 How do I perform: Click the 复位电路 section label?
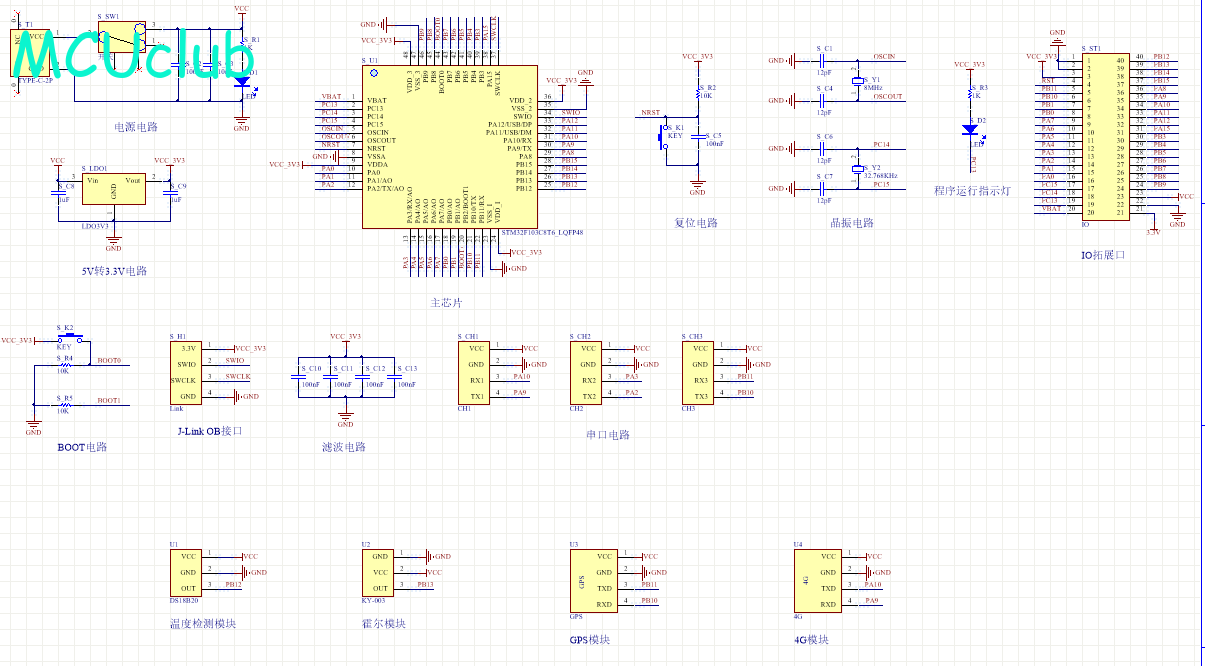tap(697, 222)
